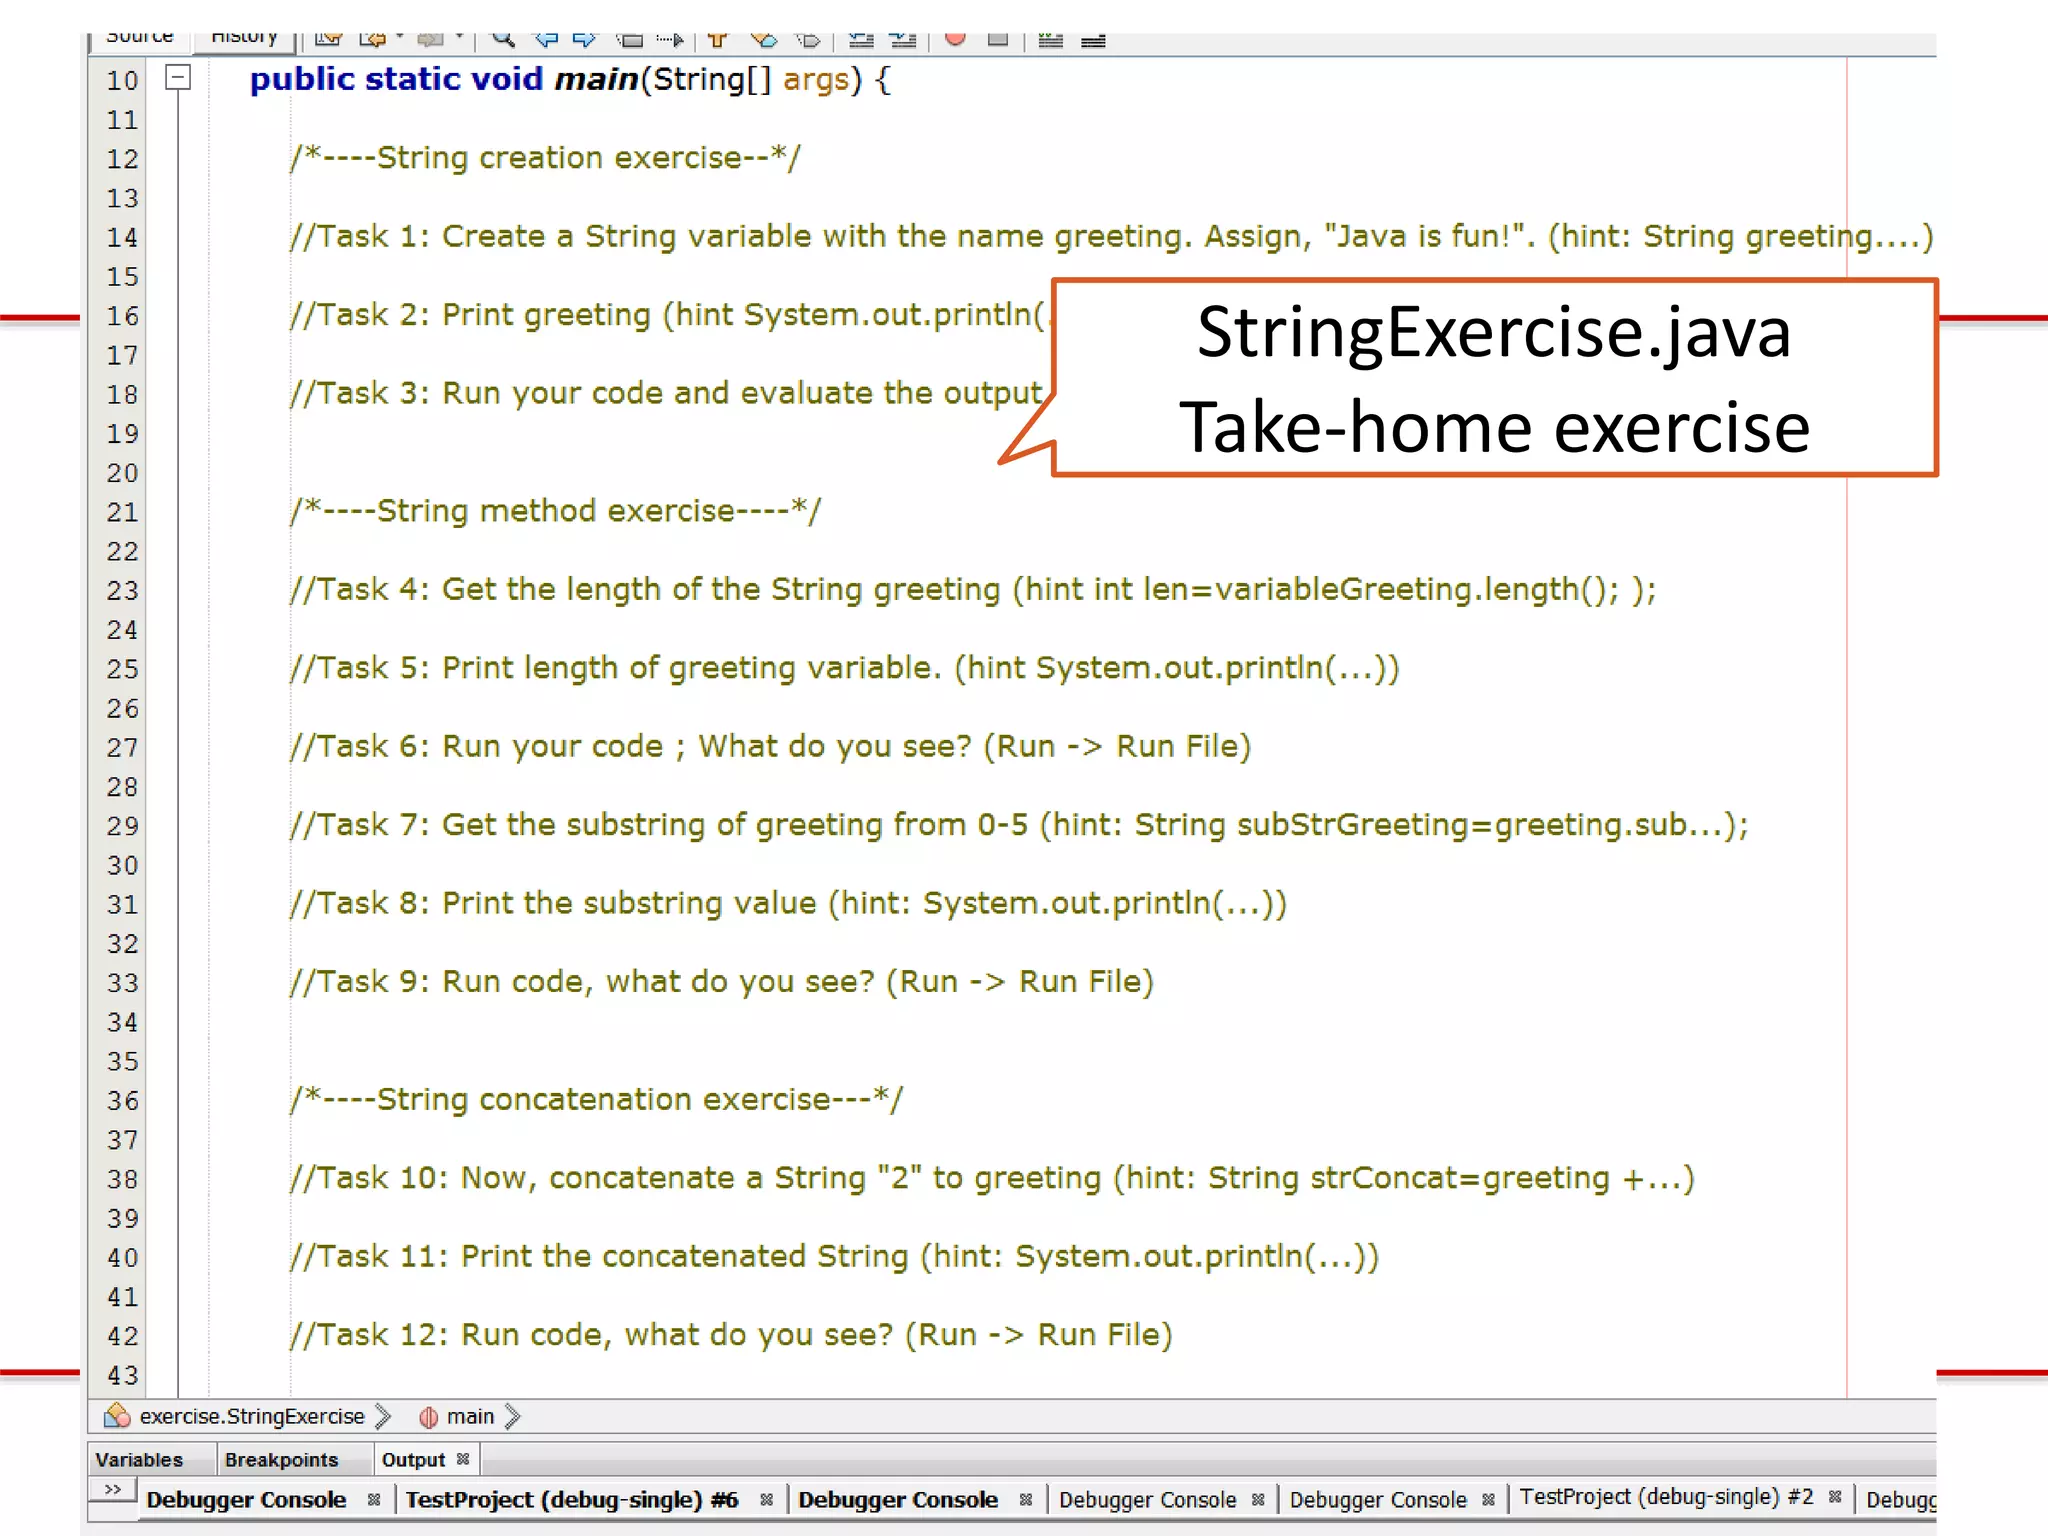
Task: Open dropdown arrow beside Forward icon
Action: click(459, 37)
